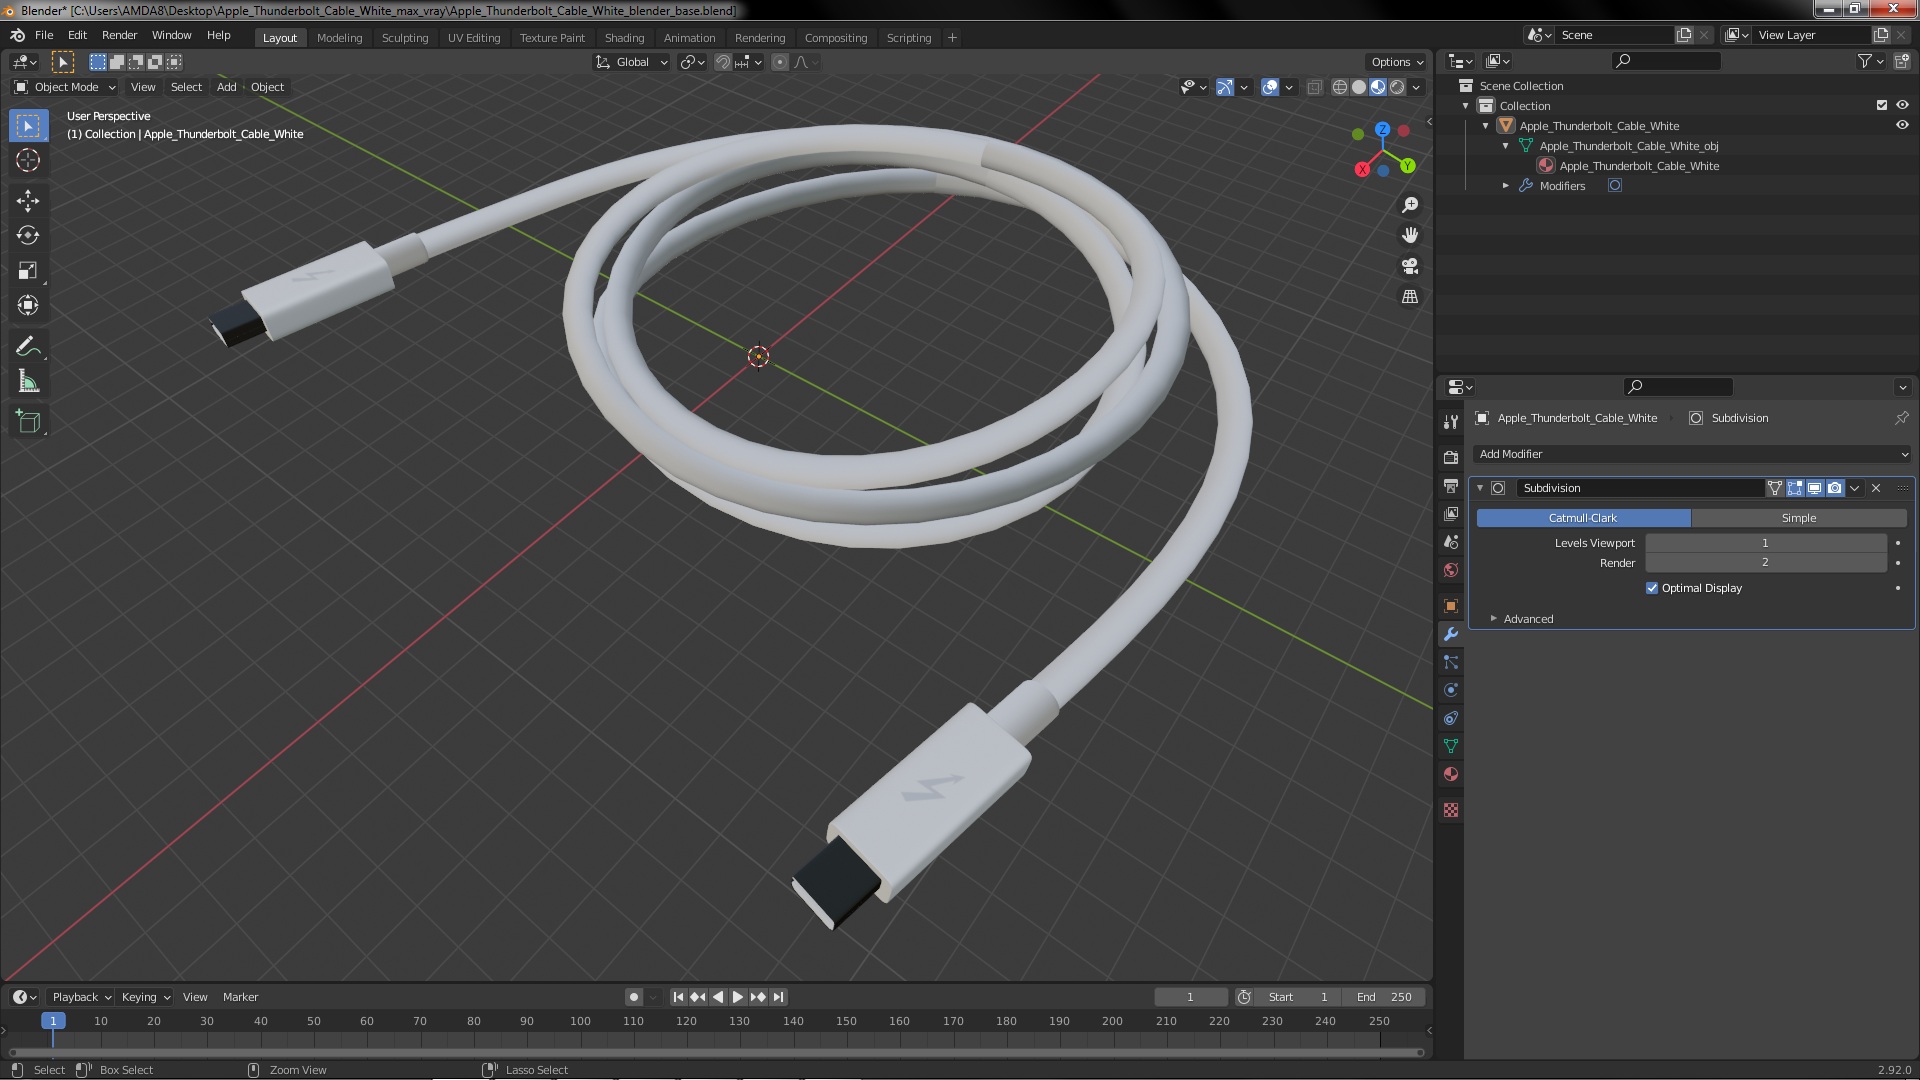Toggle camera view in viewport
This screenshot has width=1920, height=1080.
(x=1410, y=266)
